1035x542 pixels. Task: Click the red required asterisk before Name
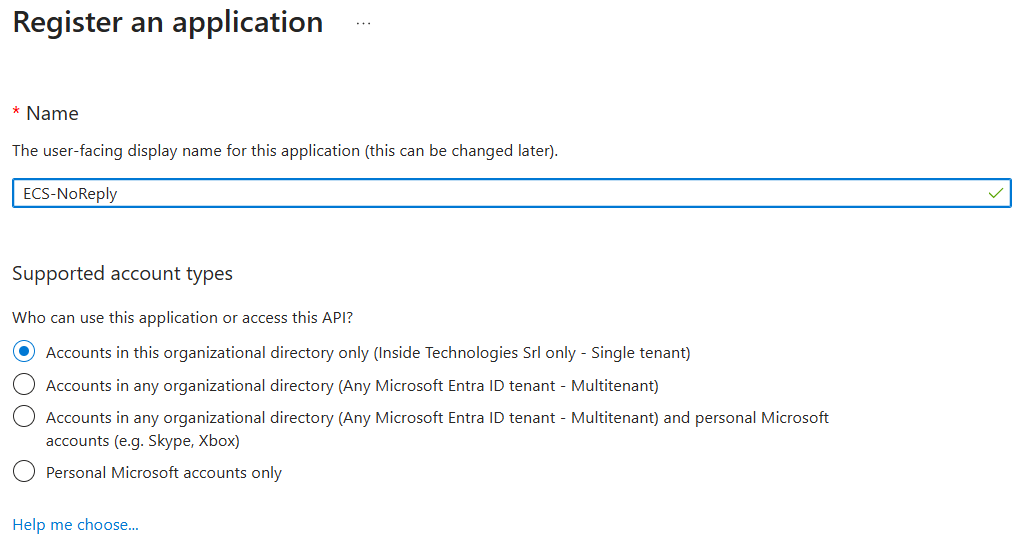coord(16,113)
